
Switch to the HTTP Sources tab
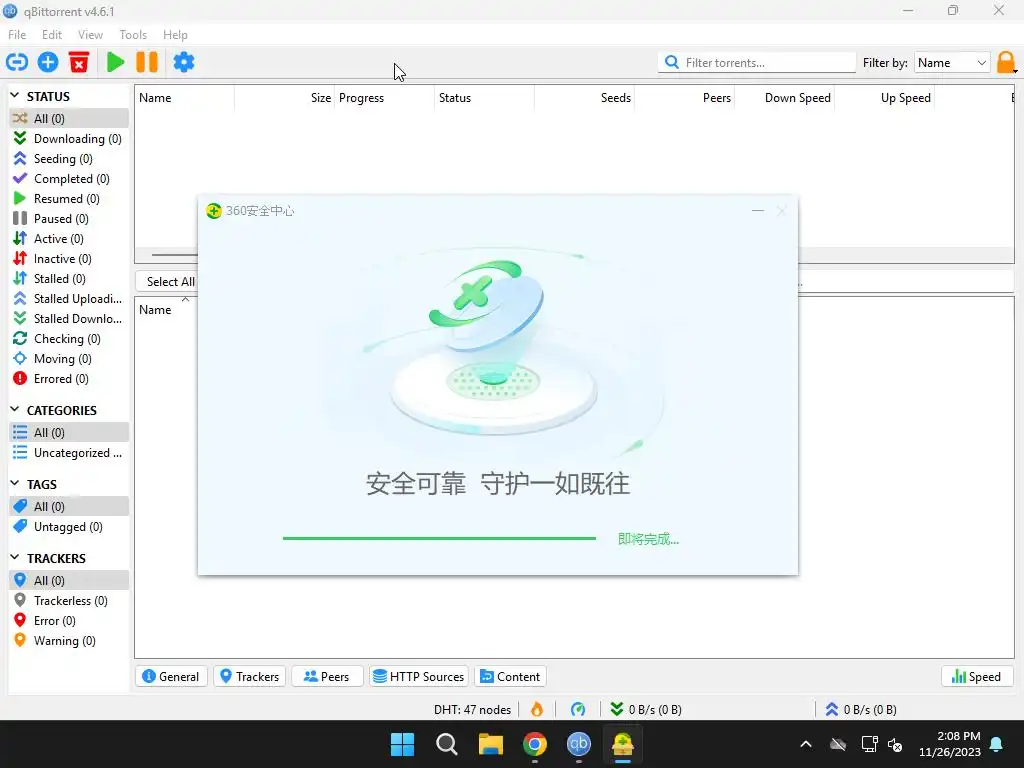click(x=419, y=677)
